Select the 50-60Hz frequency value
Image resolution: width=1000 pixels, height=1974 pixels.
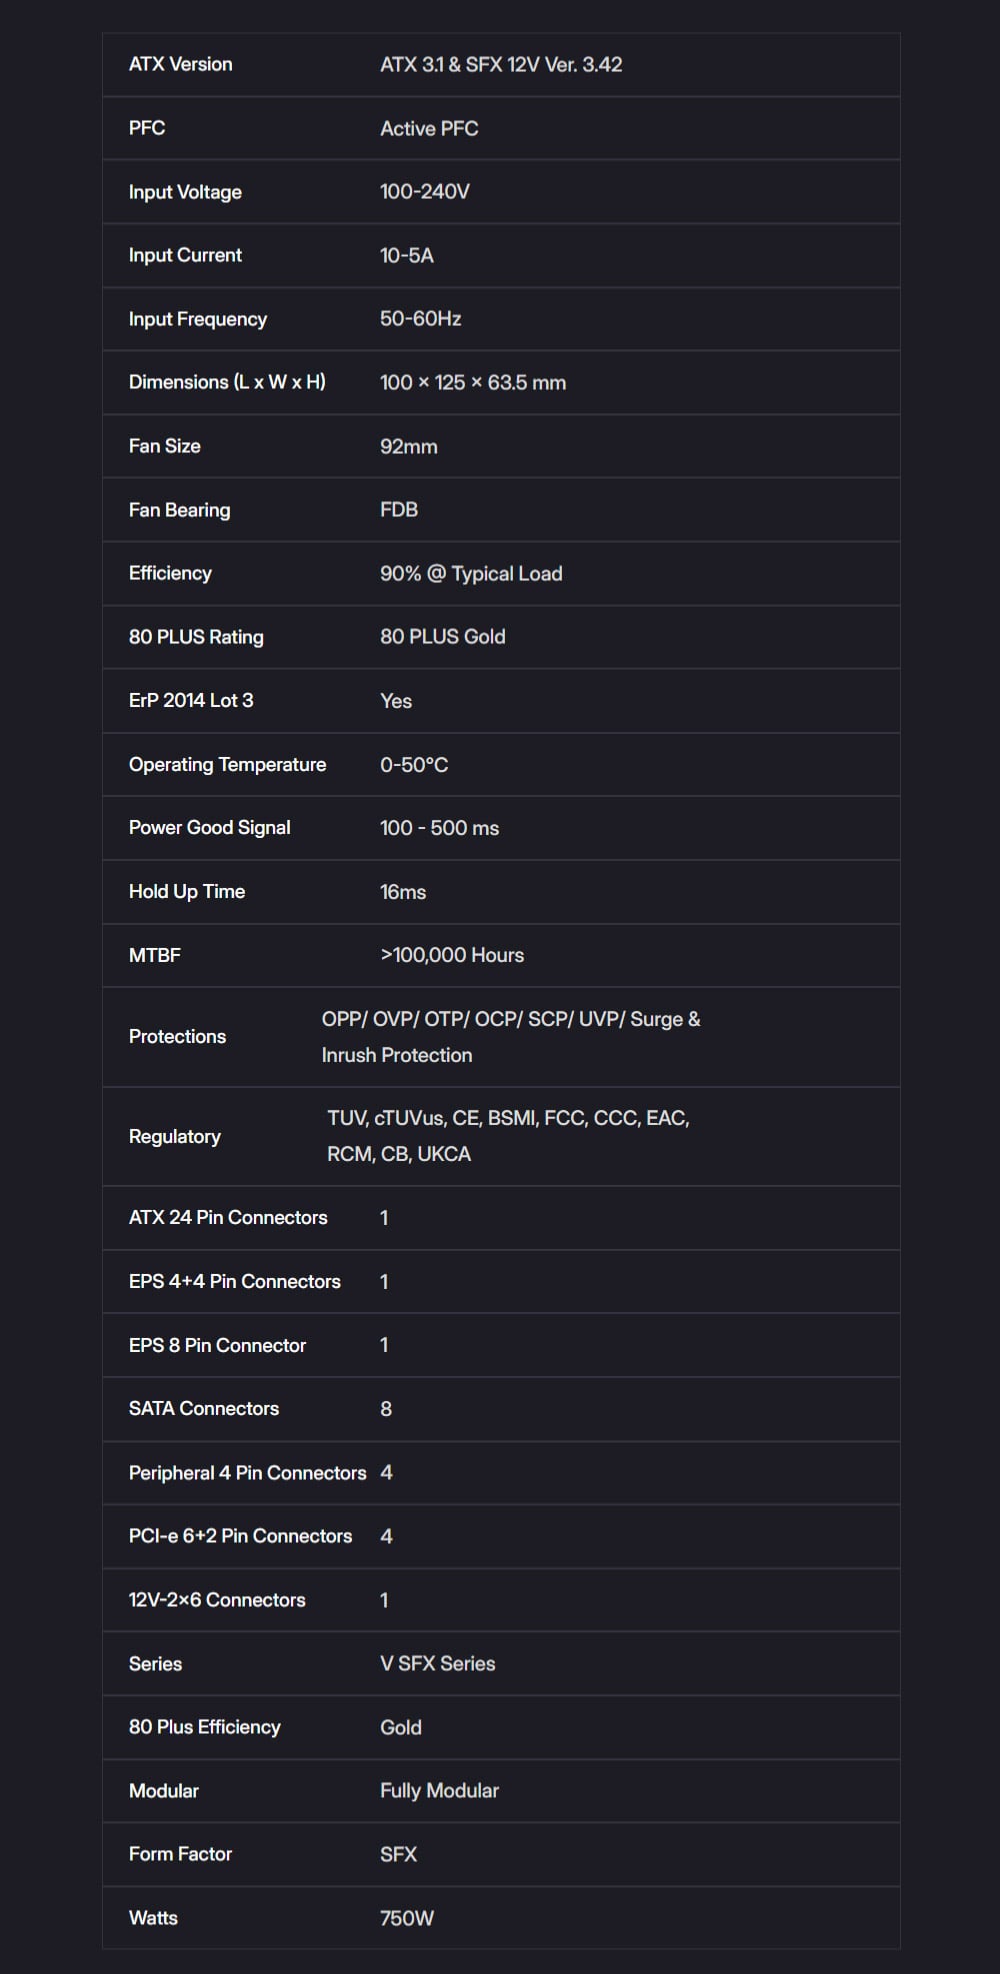[420, 318]
